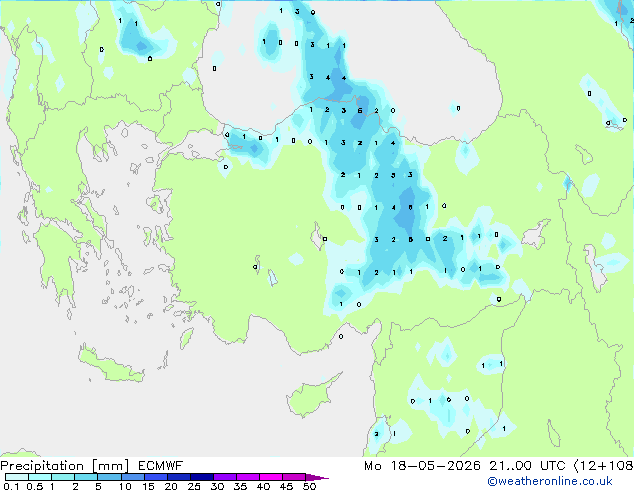Click the 5–10 mm legend swatch
The height and width of the screenshot is (490, 634).
point(109,477)
